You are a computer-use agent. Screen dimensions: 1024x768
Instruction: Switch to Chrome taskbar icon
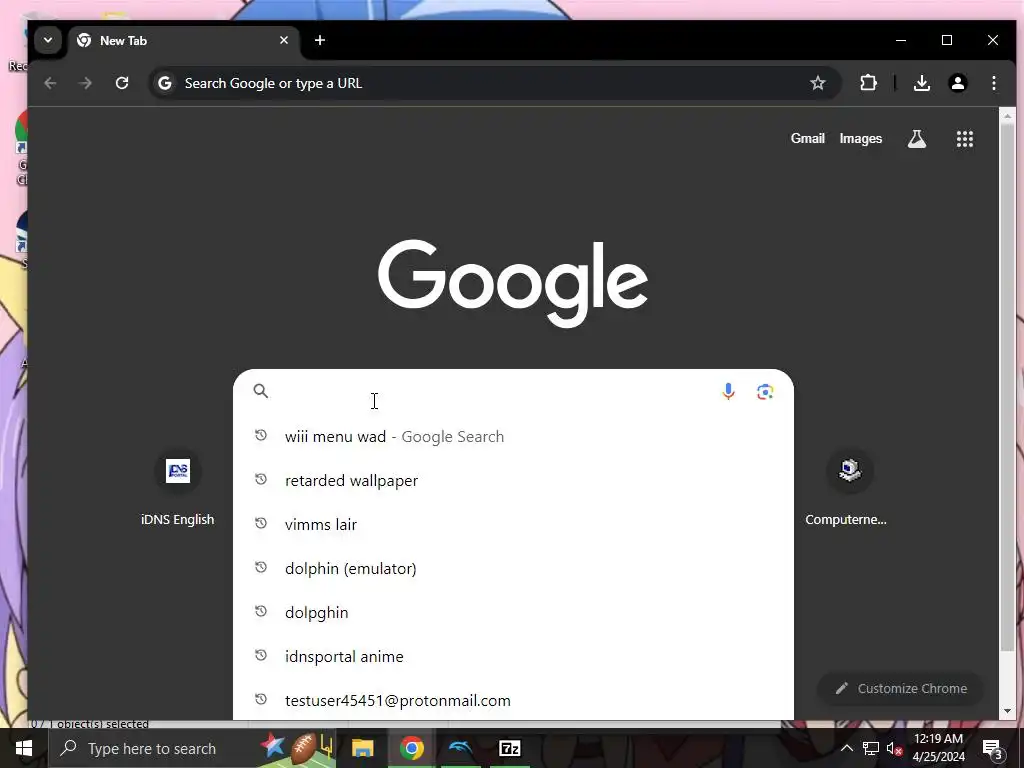coord(411,748)
